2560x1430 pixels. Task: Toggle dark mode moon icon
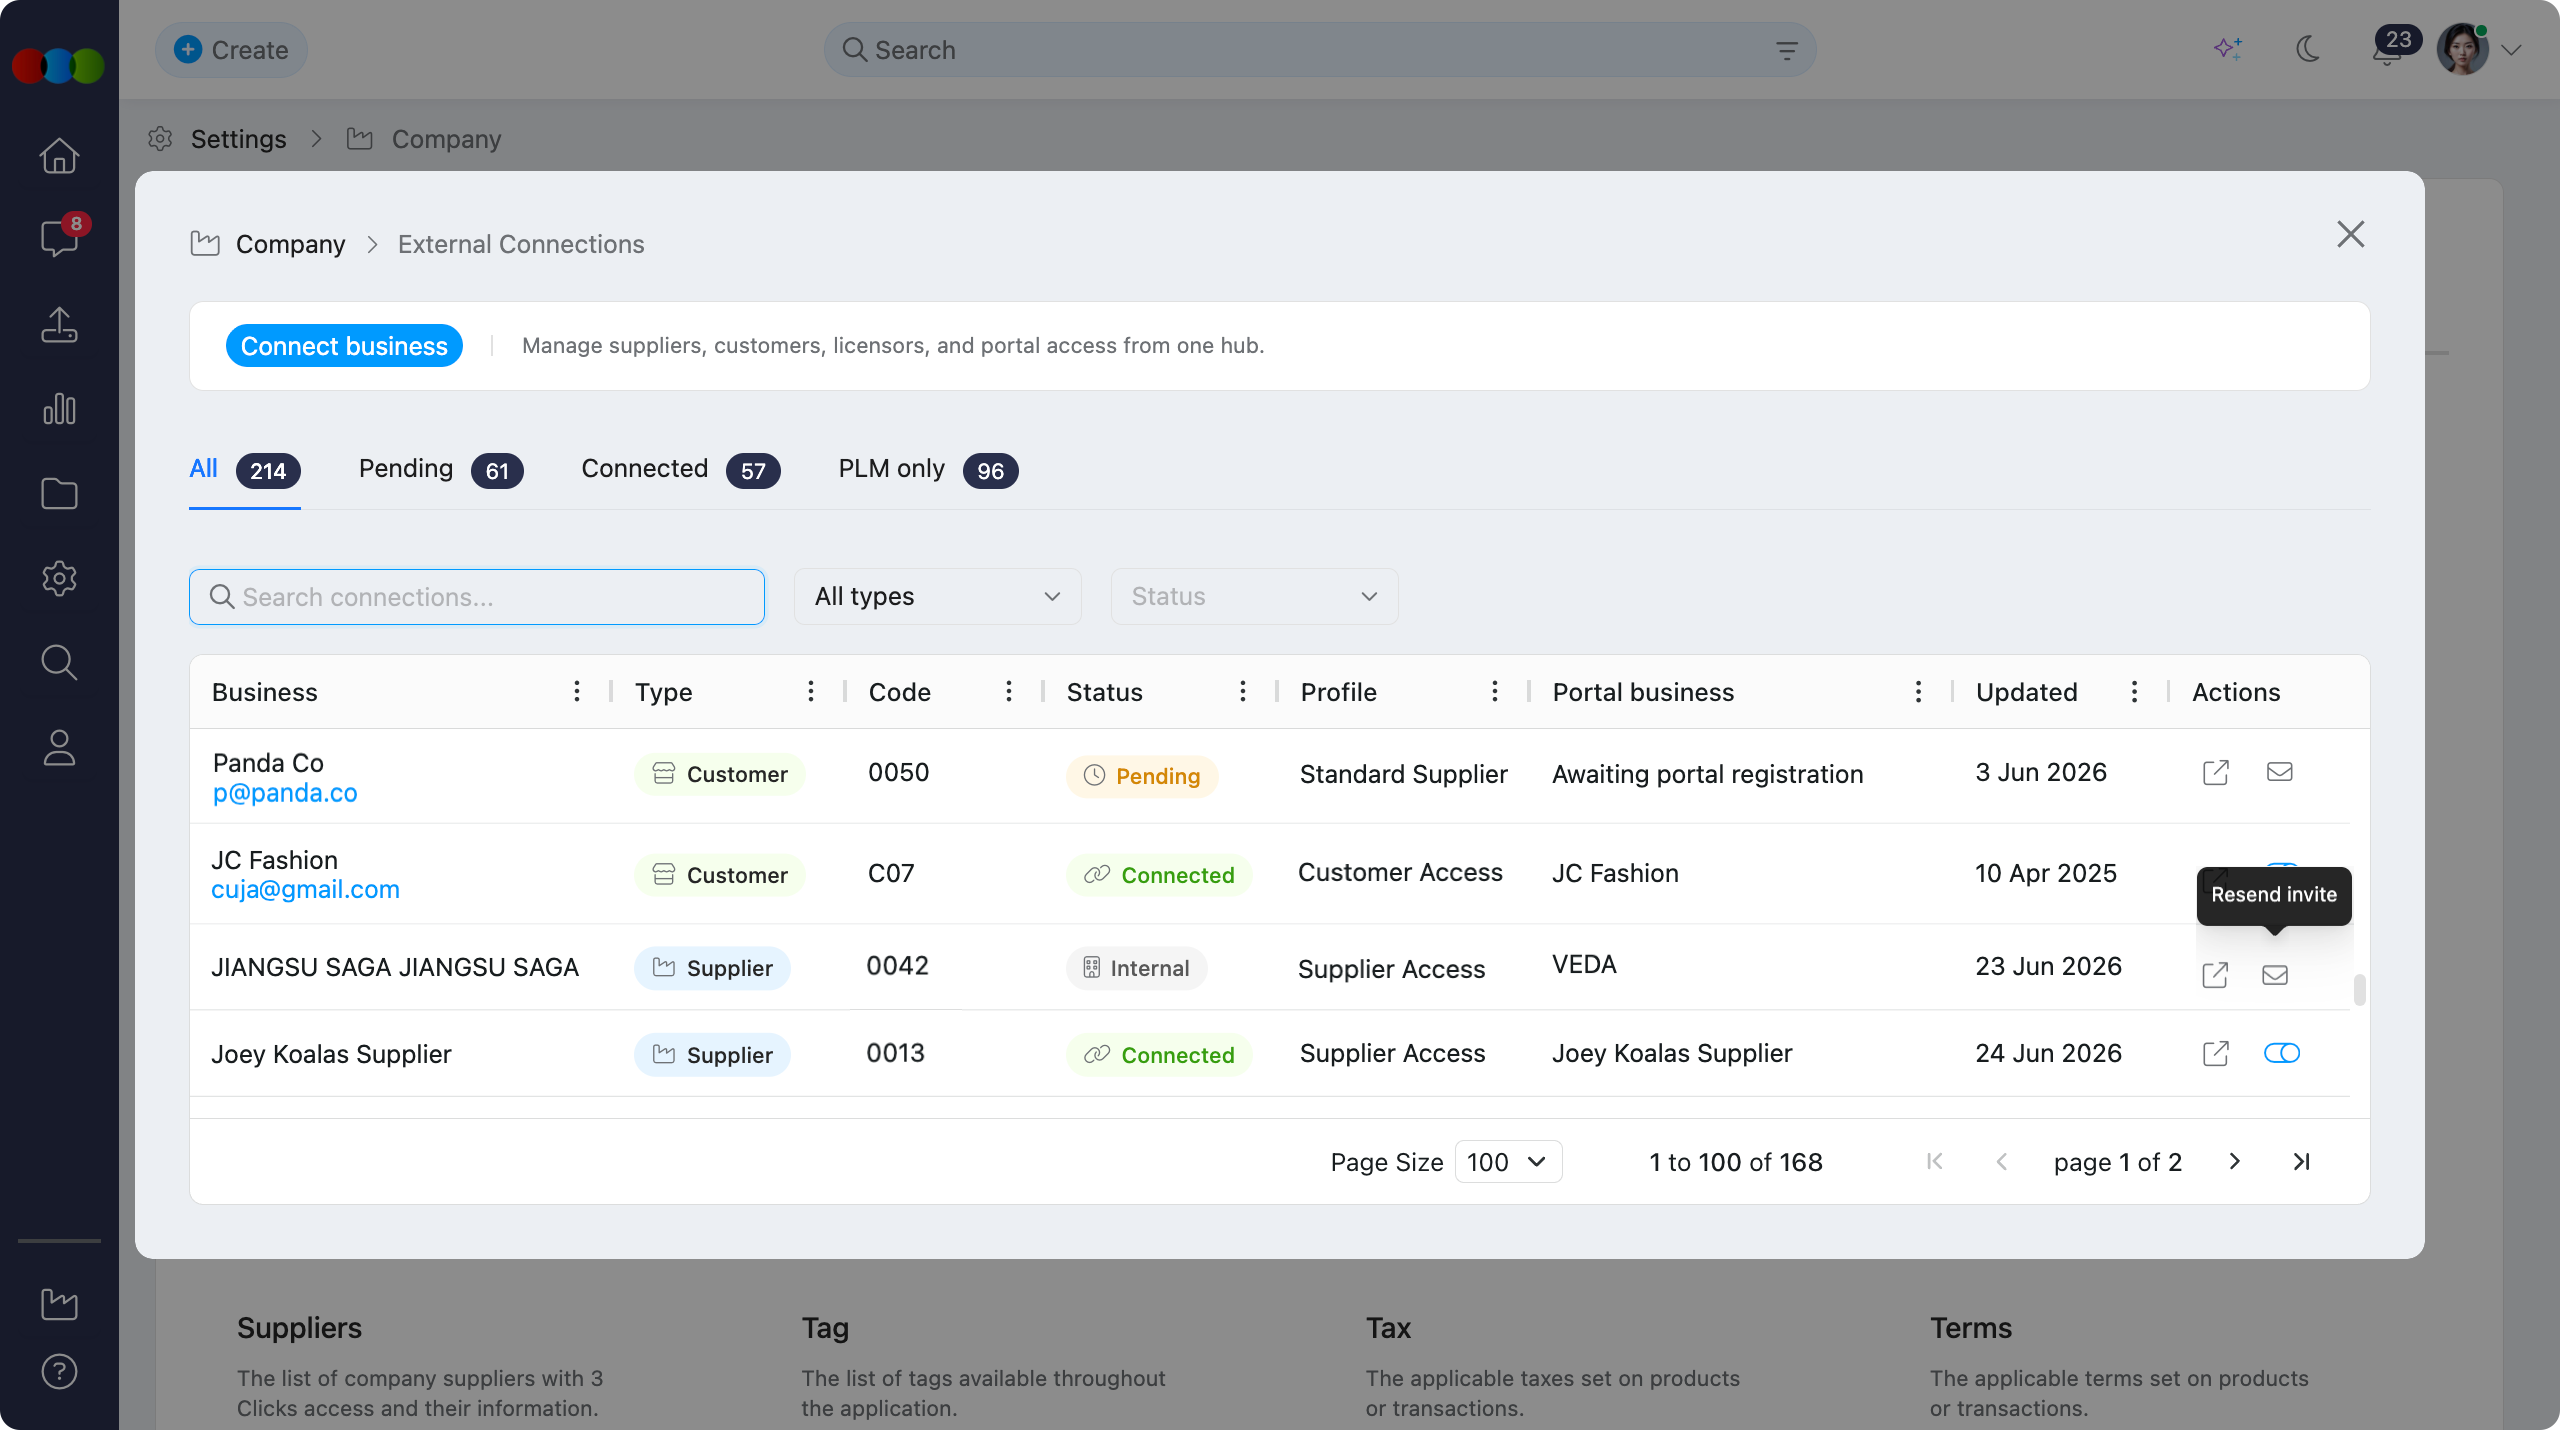coord(2308,49)
